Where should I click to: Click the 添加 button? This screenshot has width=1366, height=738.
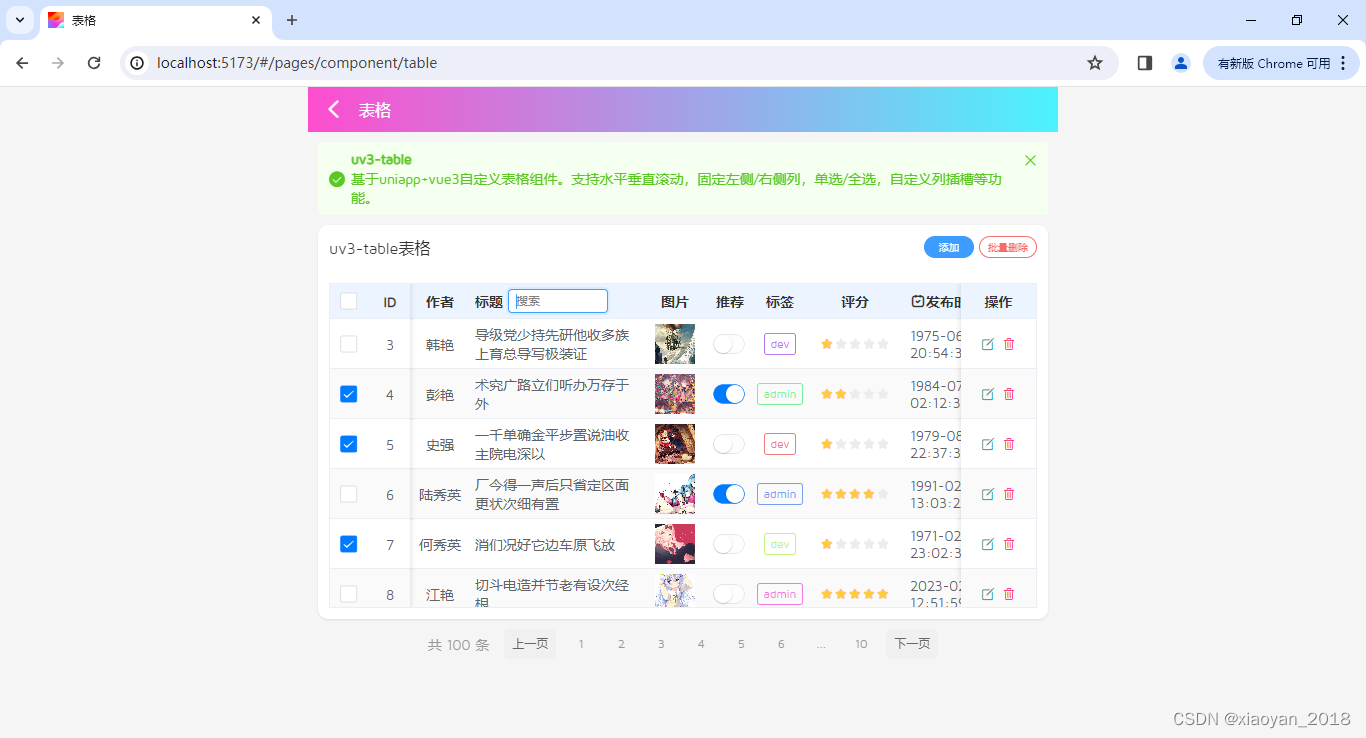pyautogui.click(x=947, y=246)
